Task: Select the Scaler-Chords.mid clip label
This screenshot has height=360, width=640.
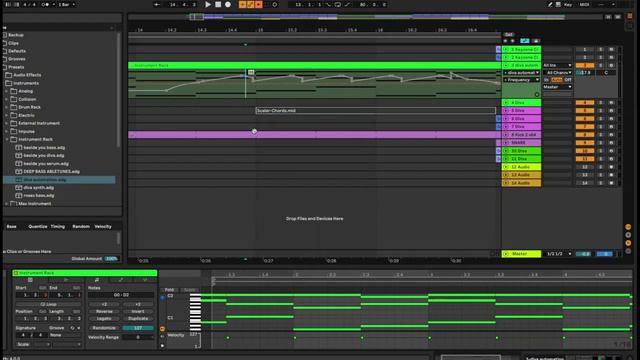Action: click(x=276, y=111)
